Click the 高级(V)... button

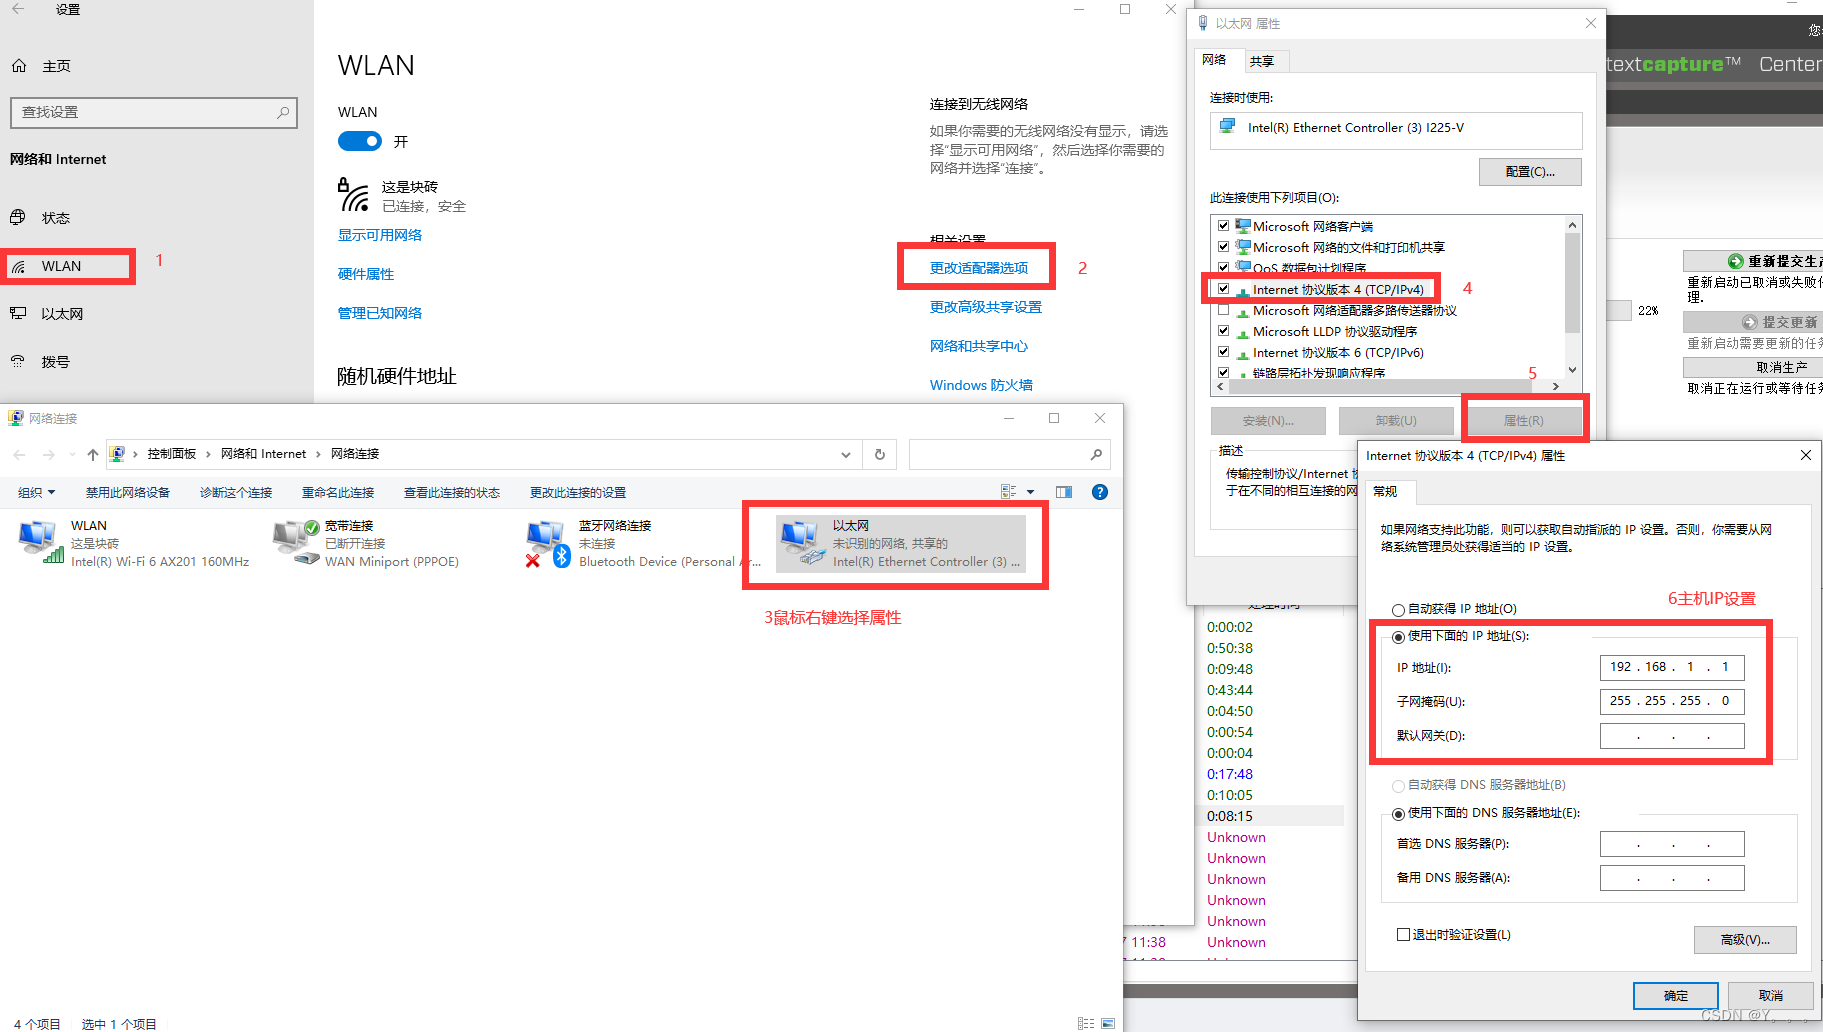coord(1744,939)
